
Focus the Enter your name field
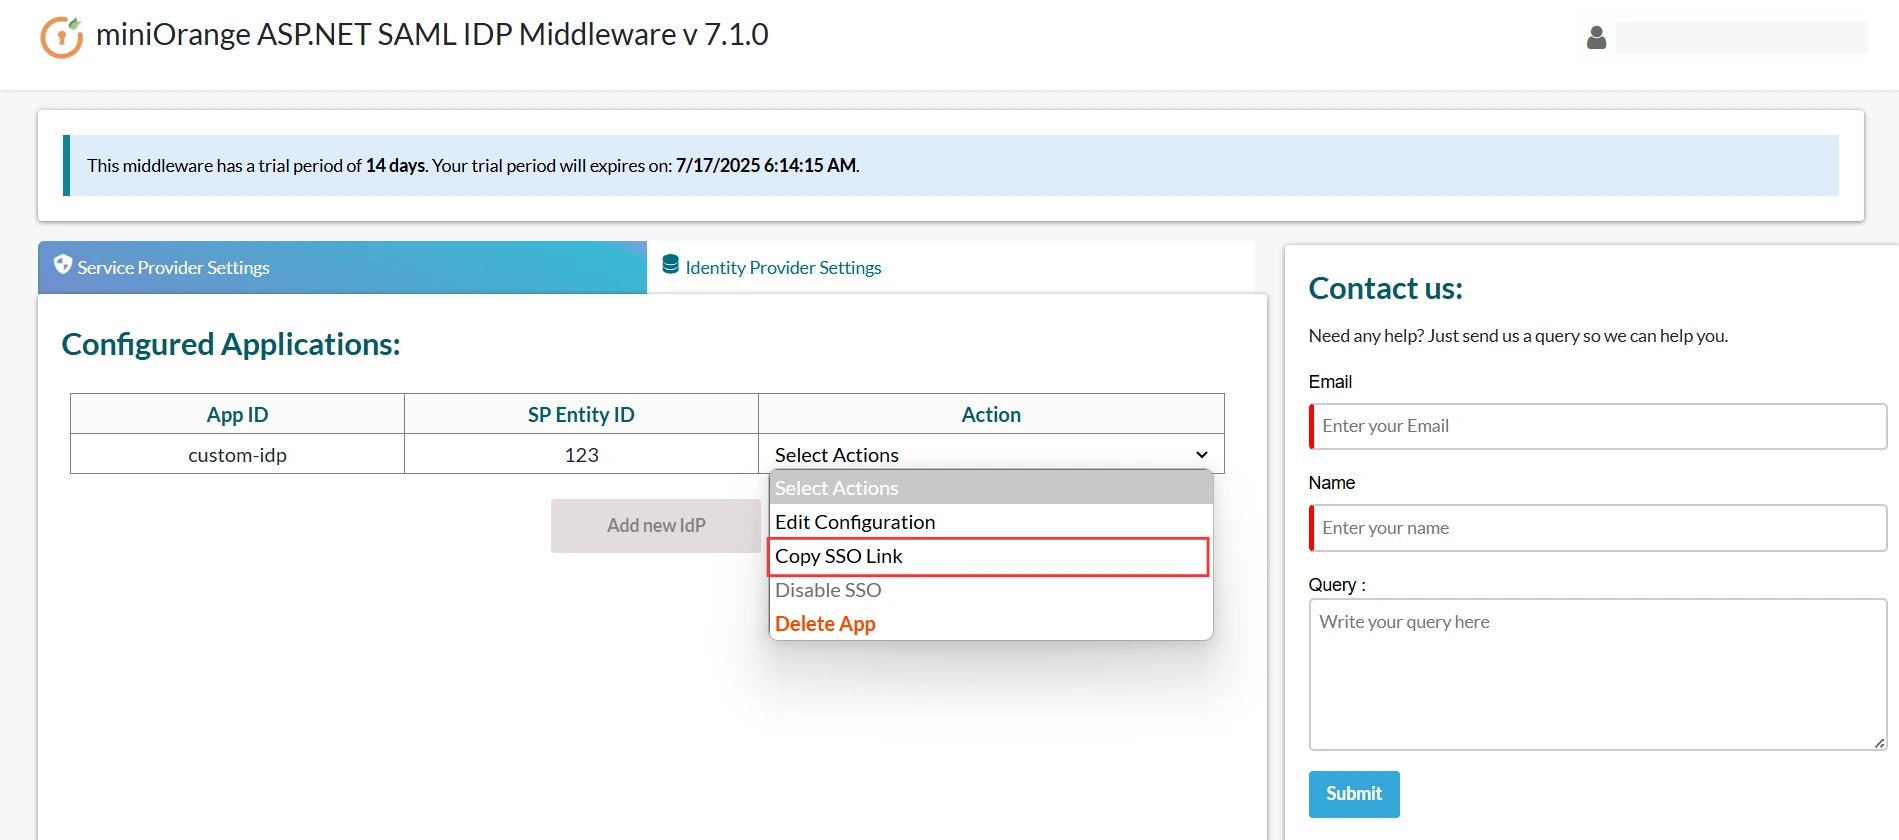(1598, 528)
